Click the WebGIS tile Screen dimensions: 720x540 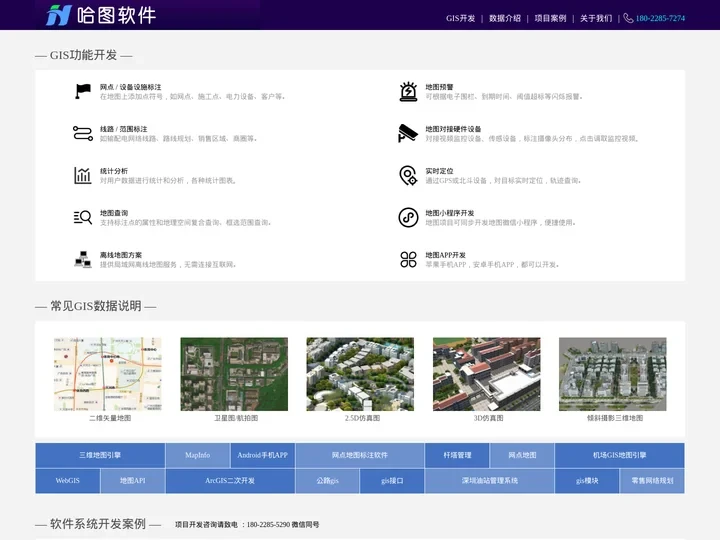tap(68, 481)
